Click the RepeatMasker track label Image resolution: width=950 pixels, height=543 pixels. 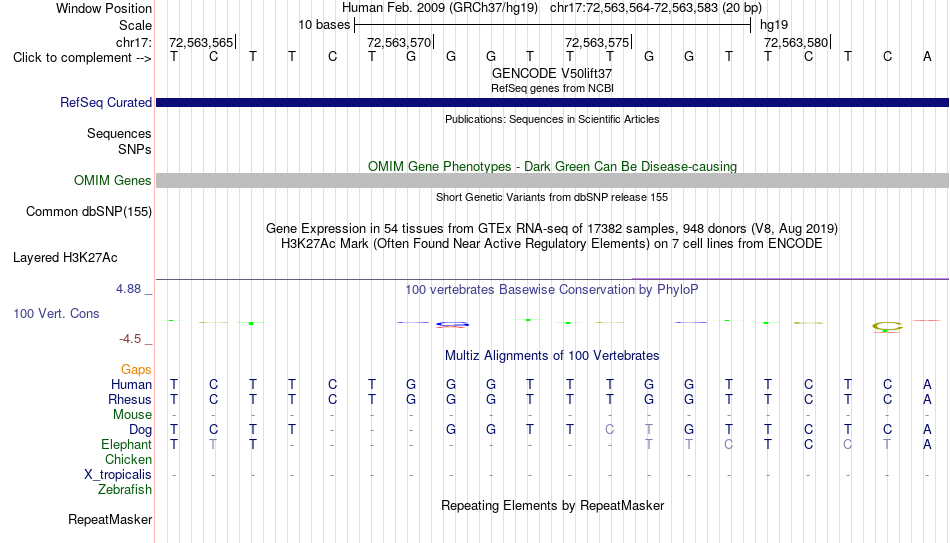[110, 519]
